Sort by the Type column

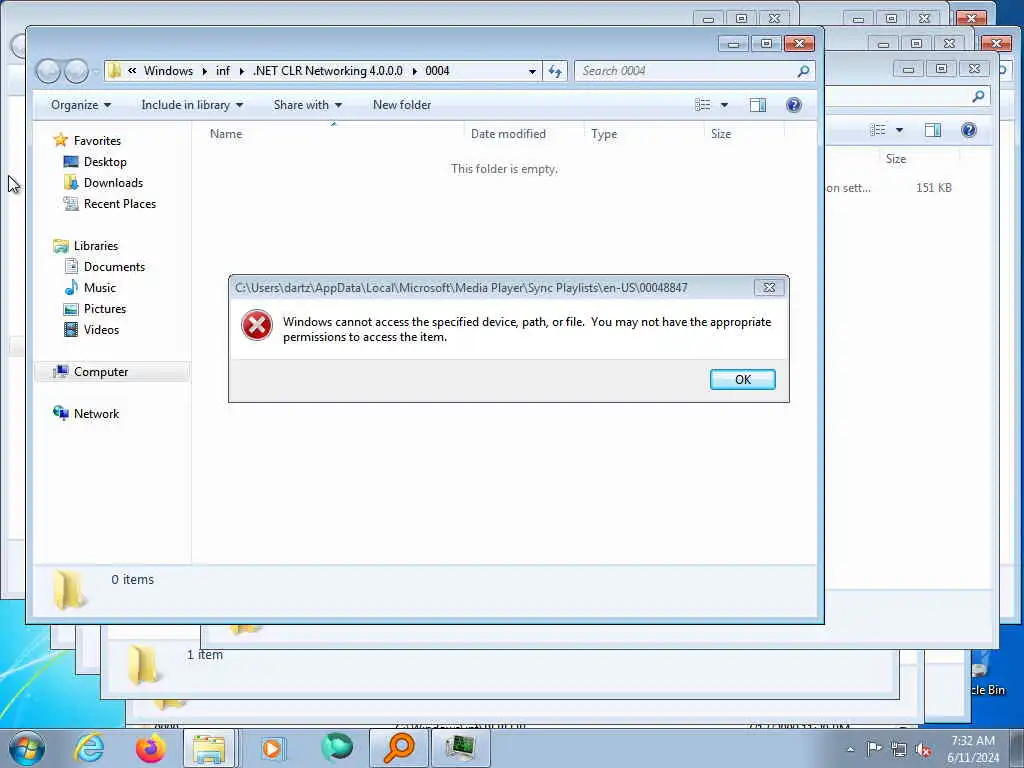point(604,134)
